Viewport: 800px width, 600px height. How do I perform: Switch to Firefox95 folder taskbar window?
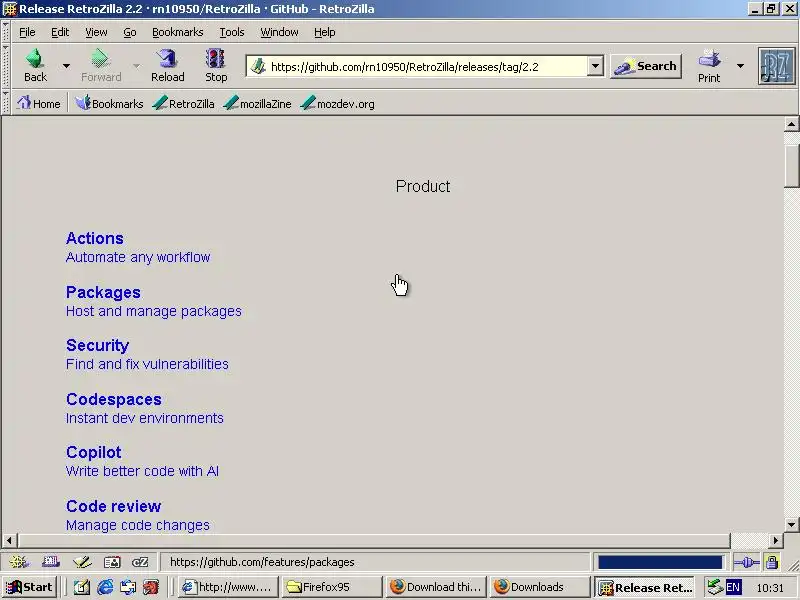click(x=331, y=587)
